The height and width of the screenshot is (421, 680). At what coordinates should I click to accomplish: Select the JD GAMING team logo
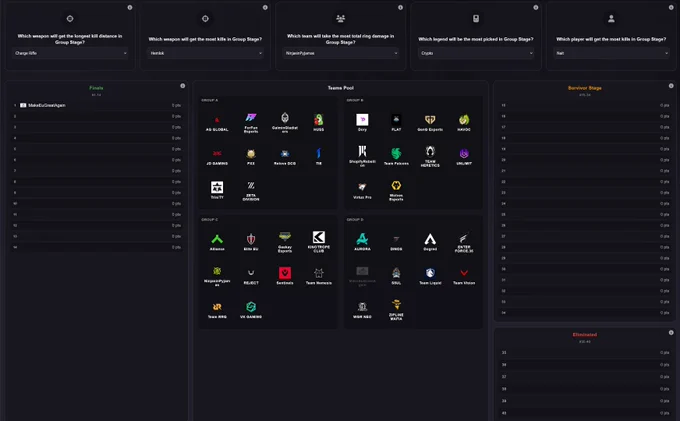click(217, 153)
